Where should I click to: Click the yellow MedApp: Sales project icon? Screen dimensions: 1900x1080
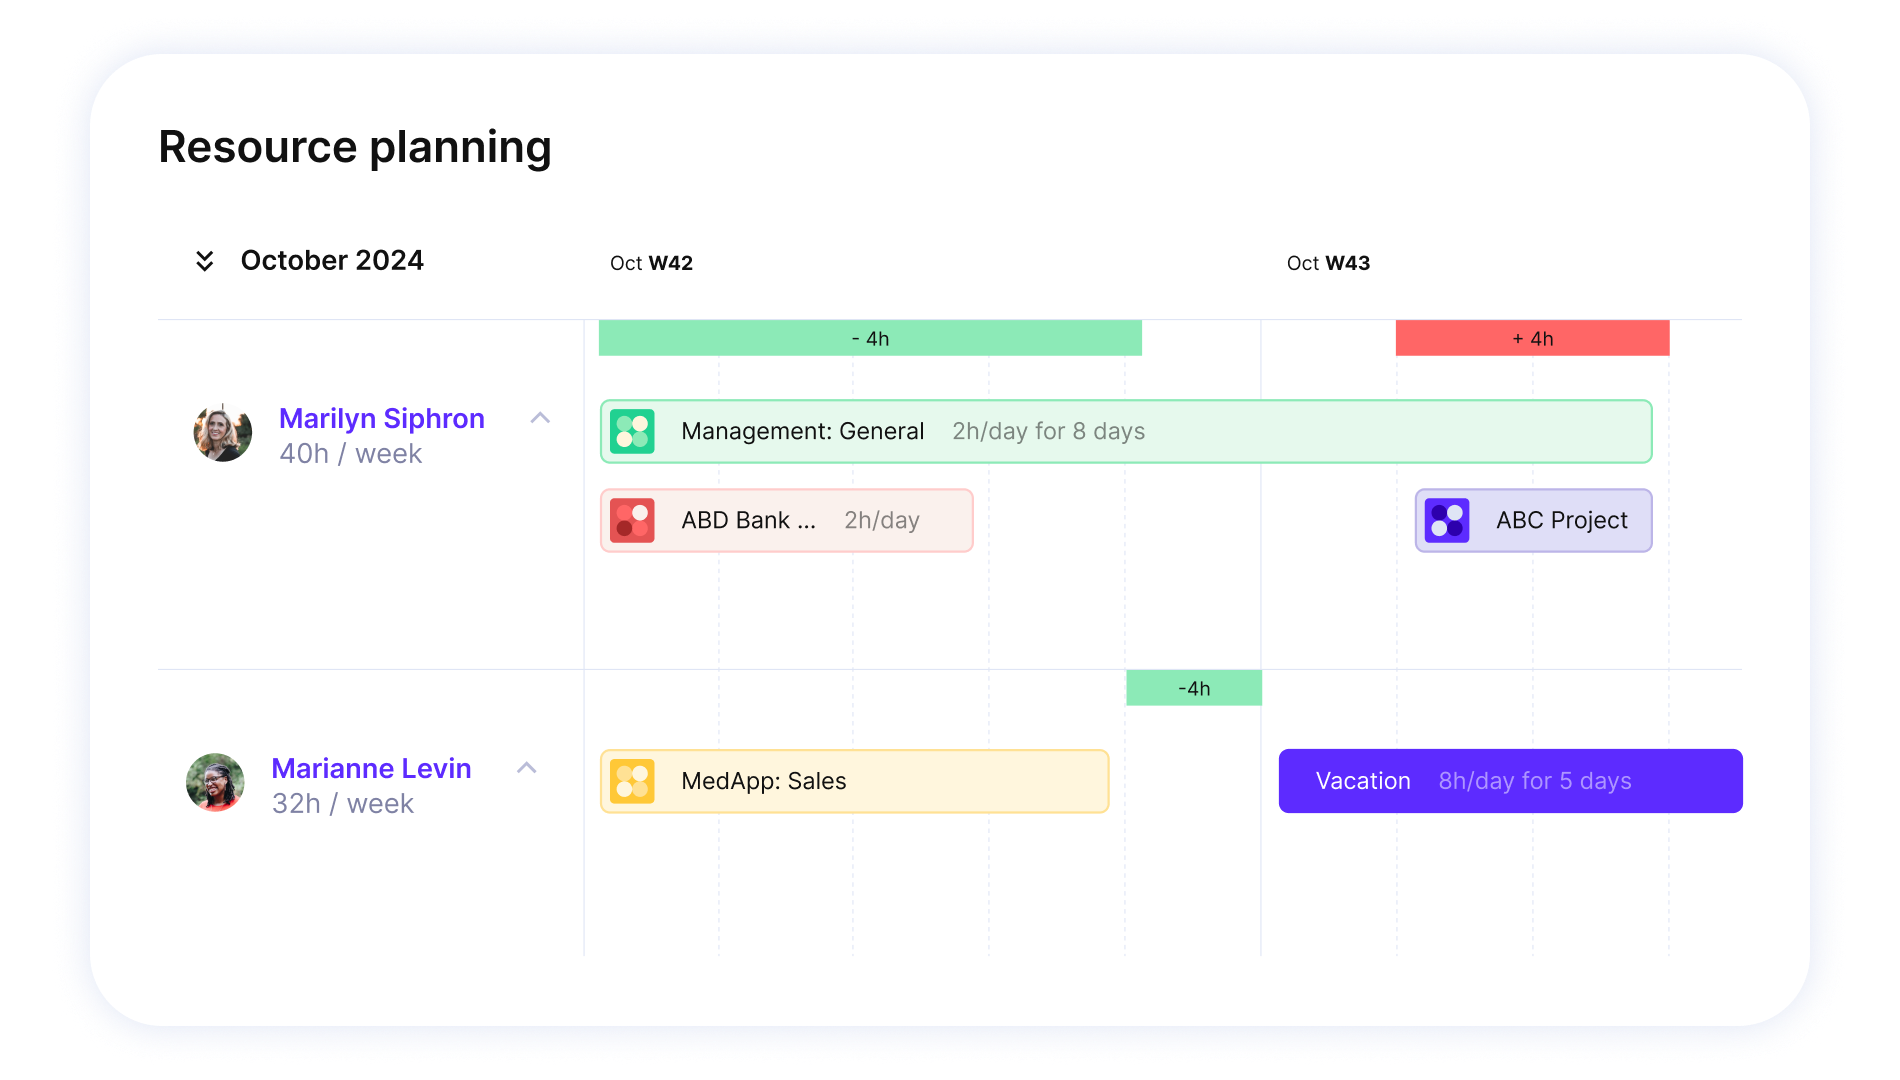tap(632, 781)
